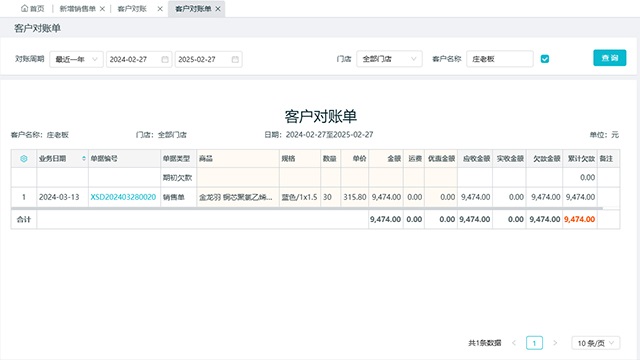Click spec cell 蓝色/1x1.5
This screenshot has height=360, width=640.
coord(299,197)
